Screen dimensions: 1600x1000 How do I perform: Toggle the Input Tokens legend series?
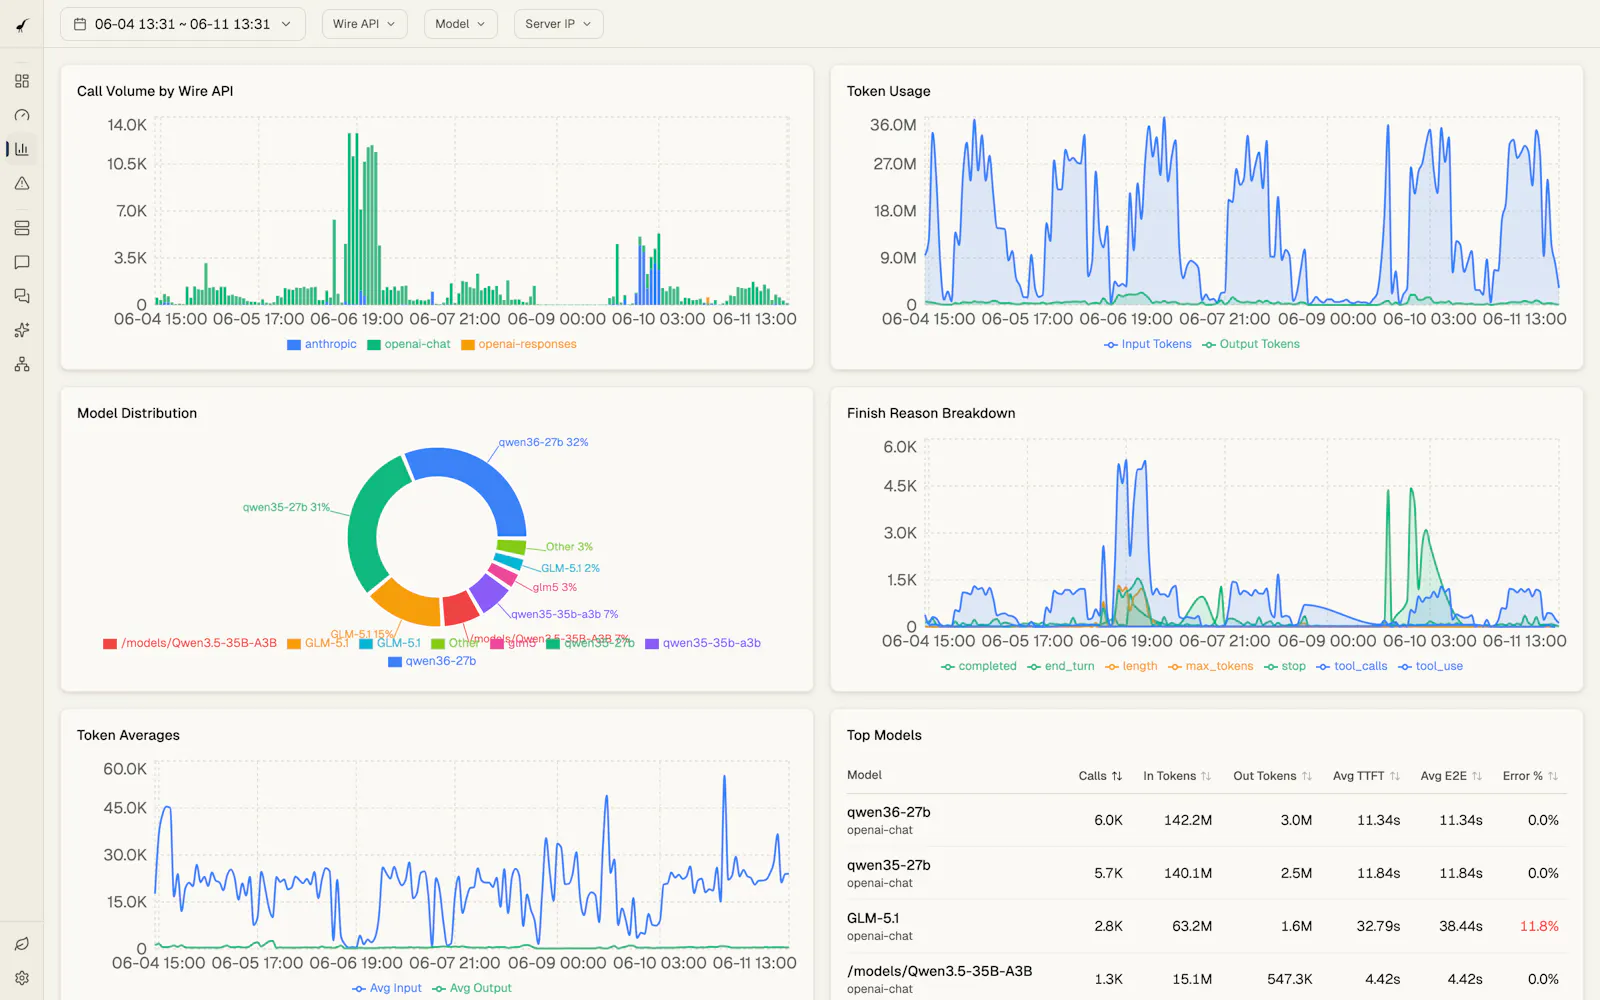pyautogui.click(x=1148, y=344)
